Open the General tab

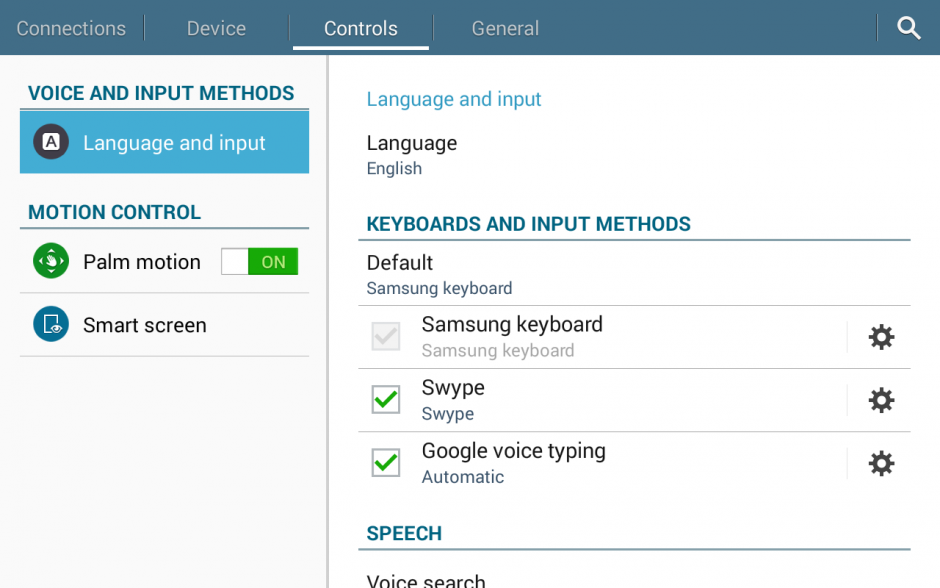click(x=505, y=27)
